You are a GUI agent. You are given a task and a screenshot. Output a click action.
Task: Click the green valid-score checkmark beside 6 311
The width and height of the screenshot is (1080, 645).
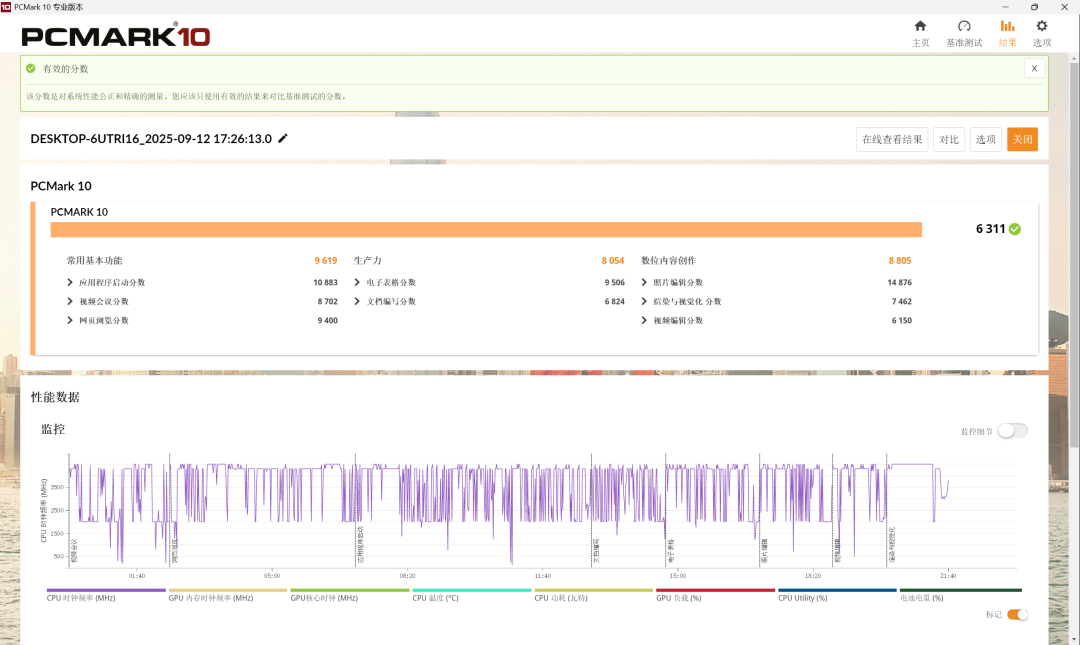pos(1015,229)
